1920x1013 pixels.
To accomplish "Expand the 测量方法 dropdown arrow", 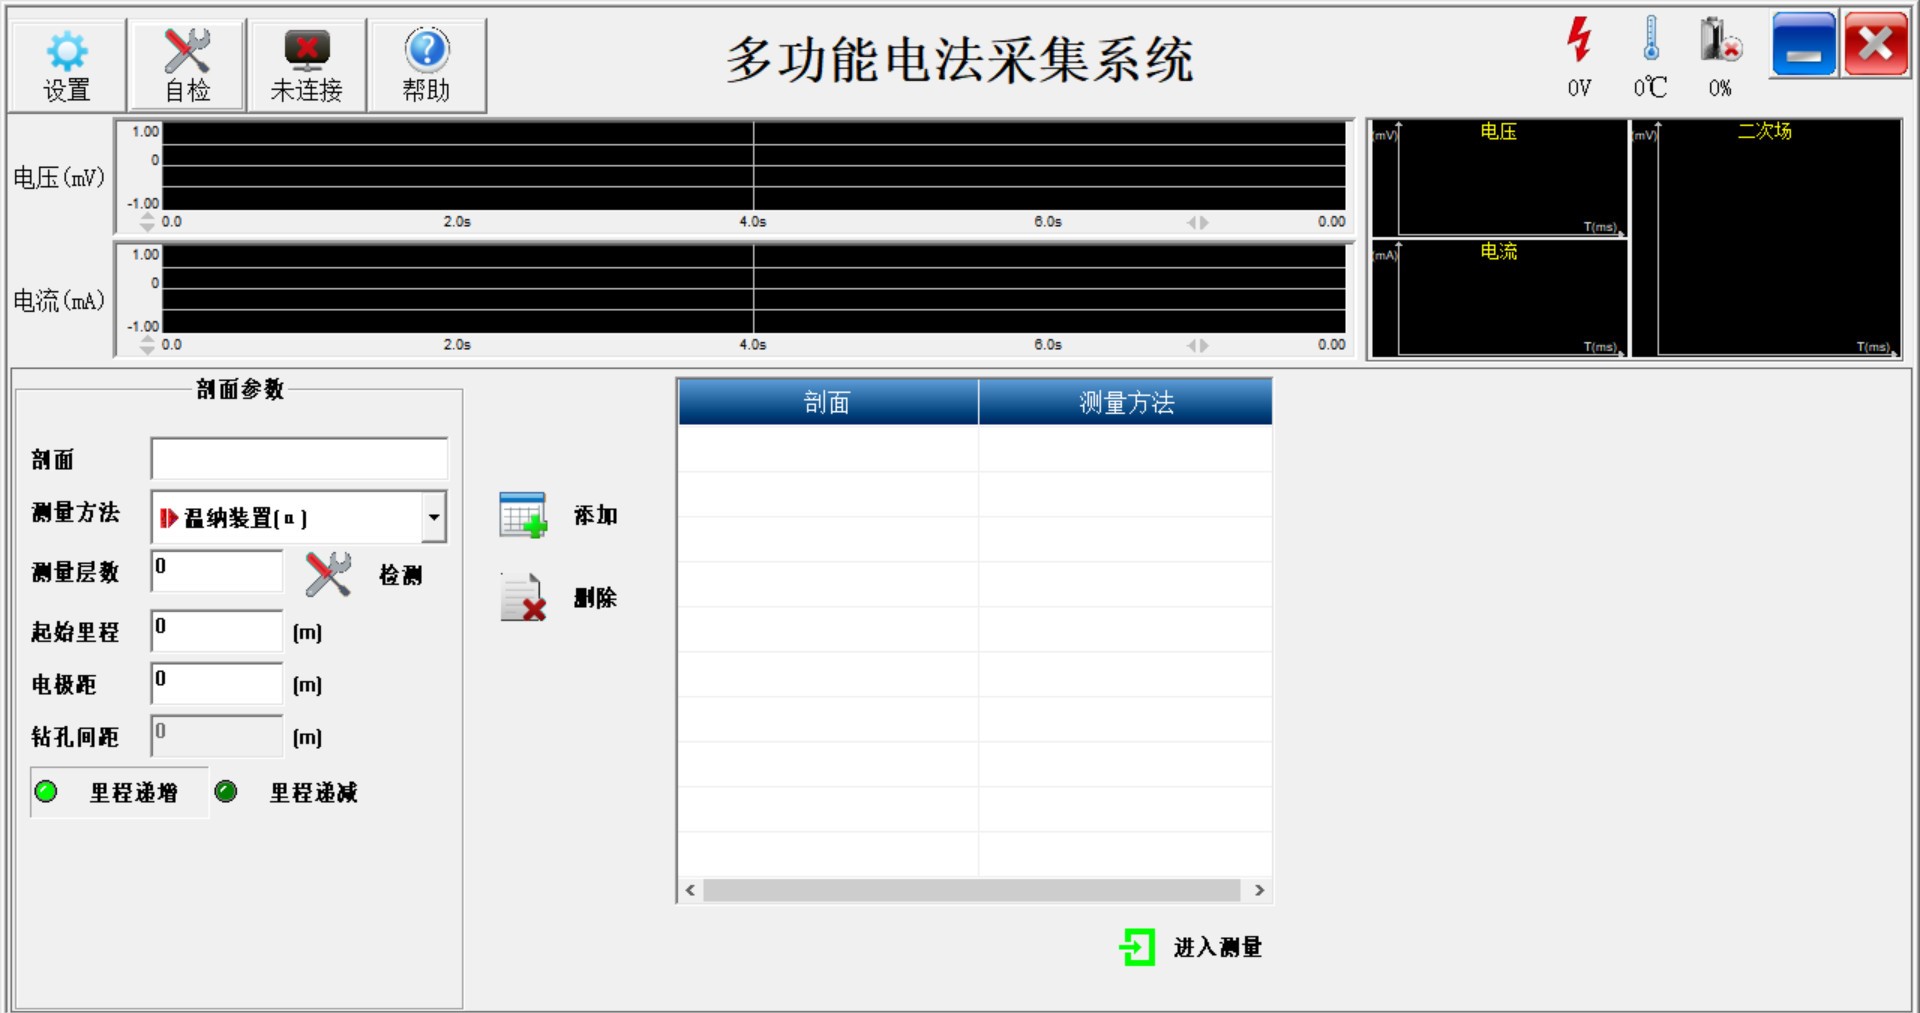I will [434, 517].
